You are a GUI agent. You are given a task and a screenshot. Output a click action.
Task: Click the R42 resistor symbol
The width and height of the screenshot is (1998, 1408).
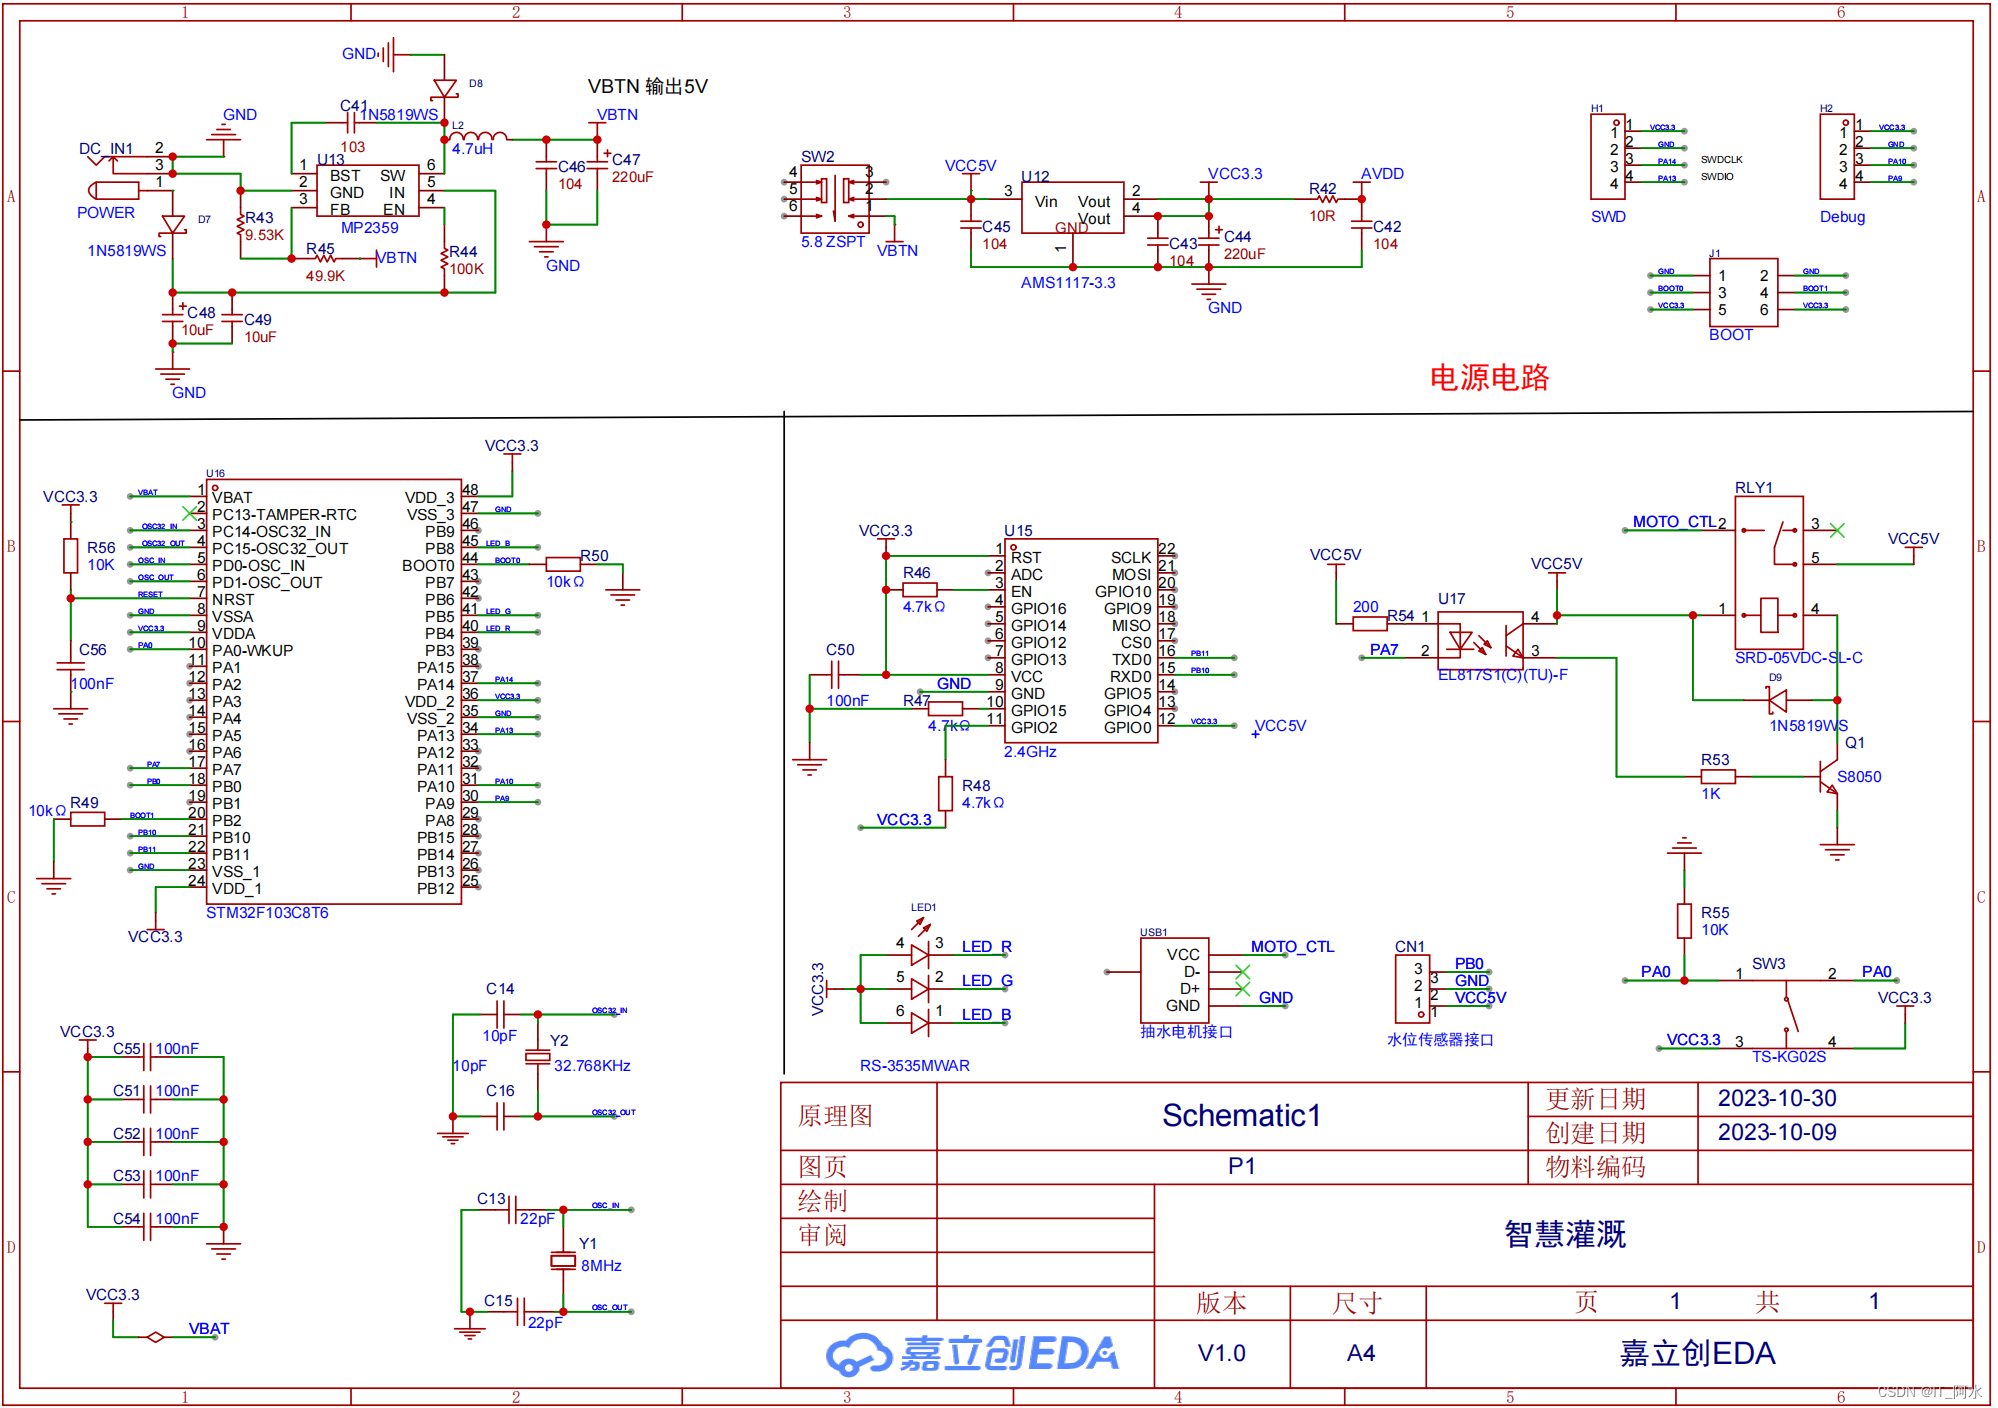[x=1328, y=200]
